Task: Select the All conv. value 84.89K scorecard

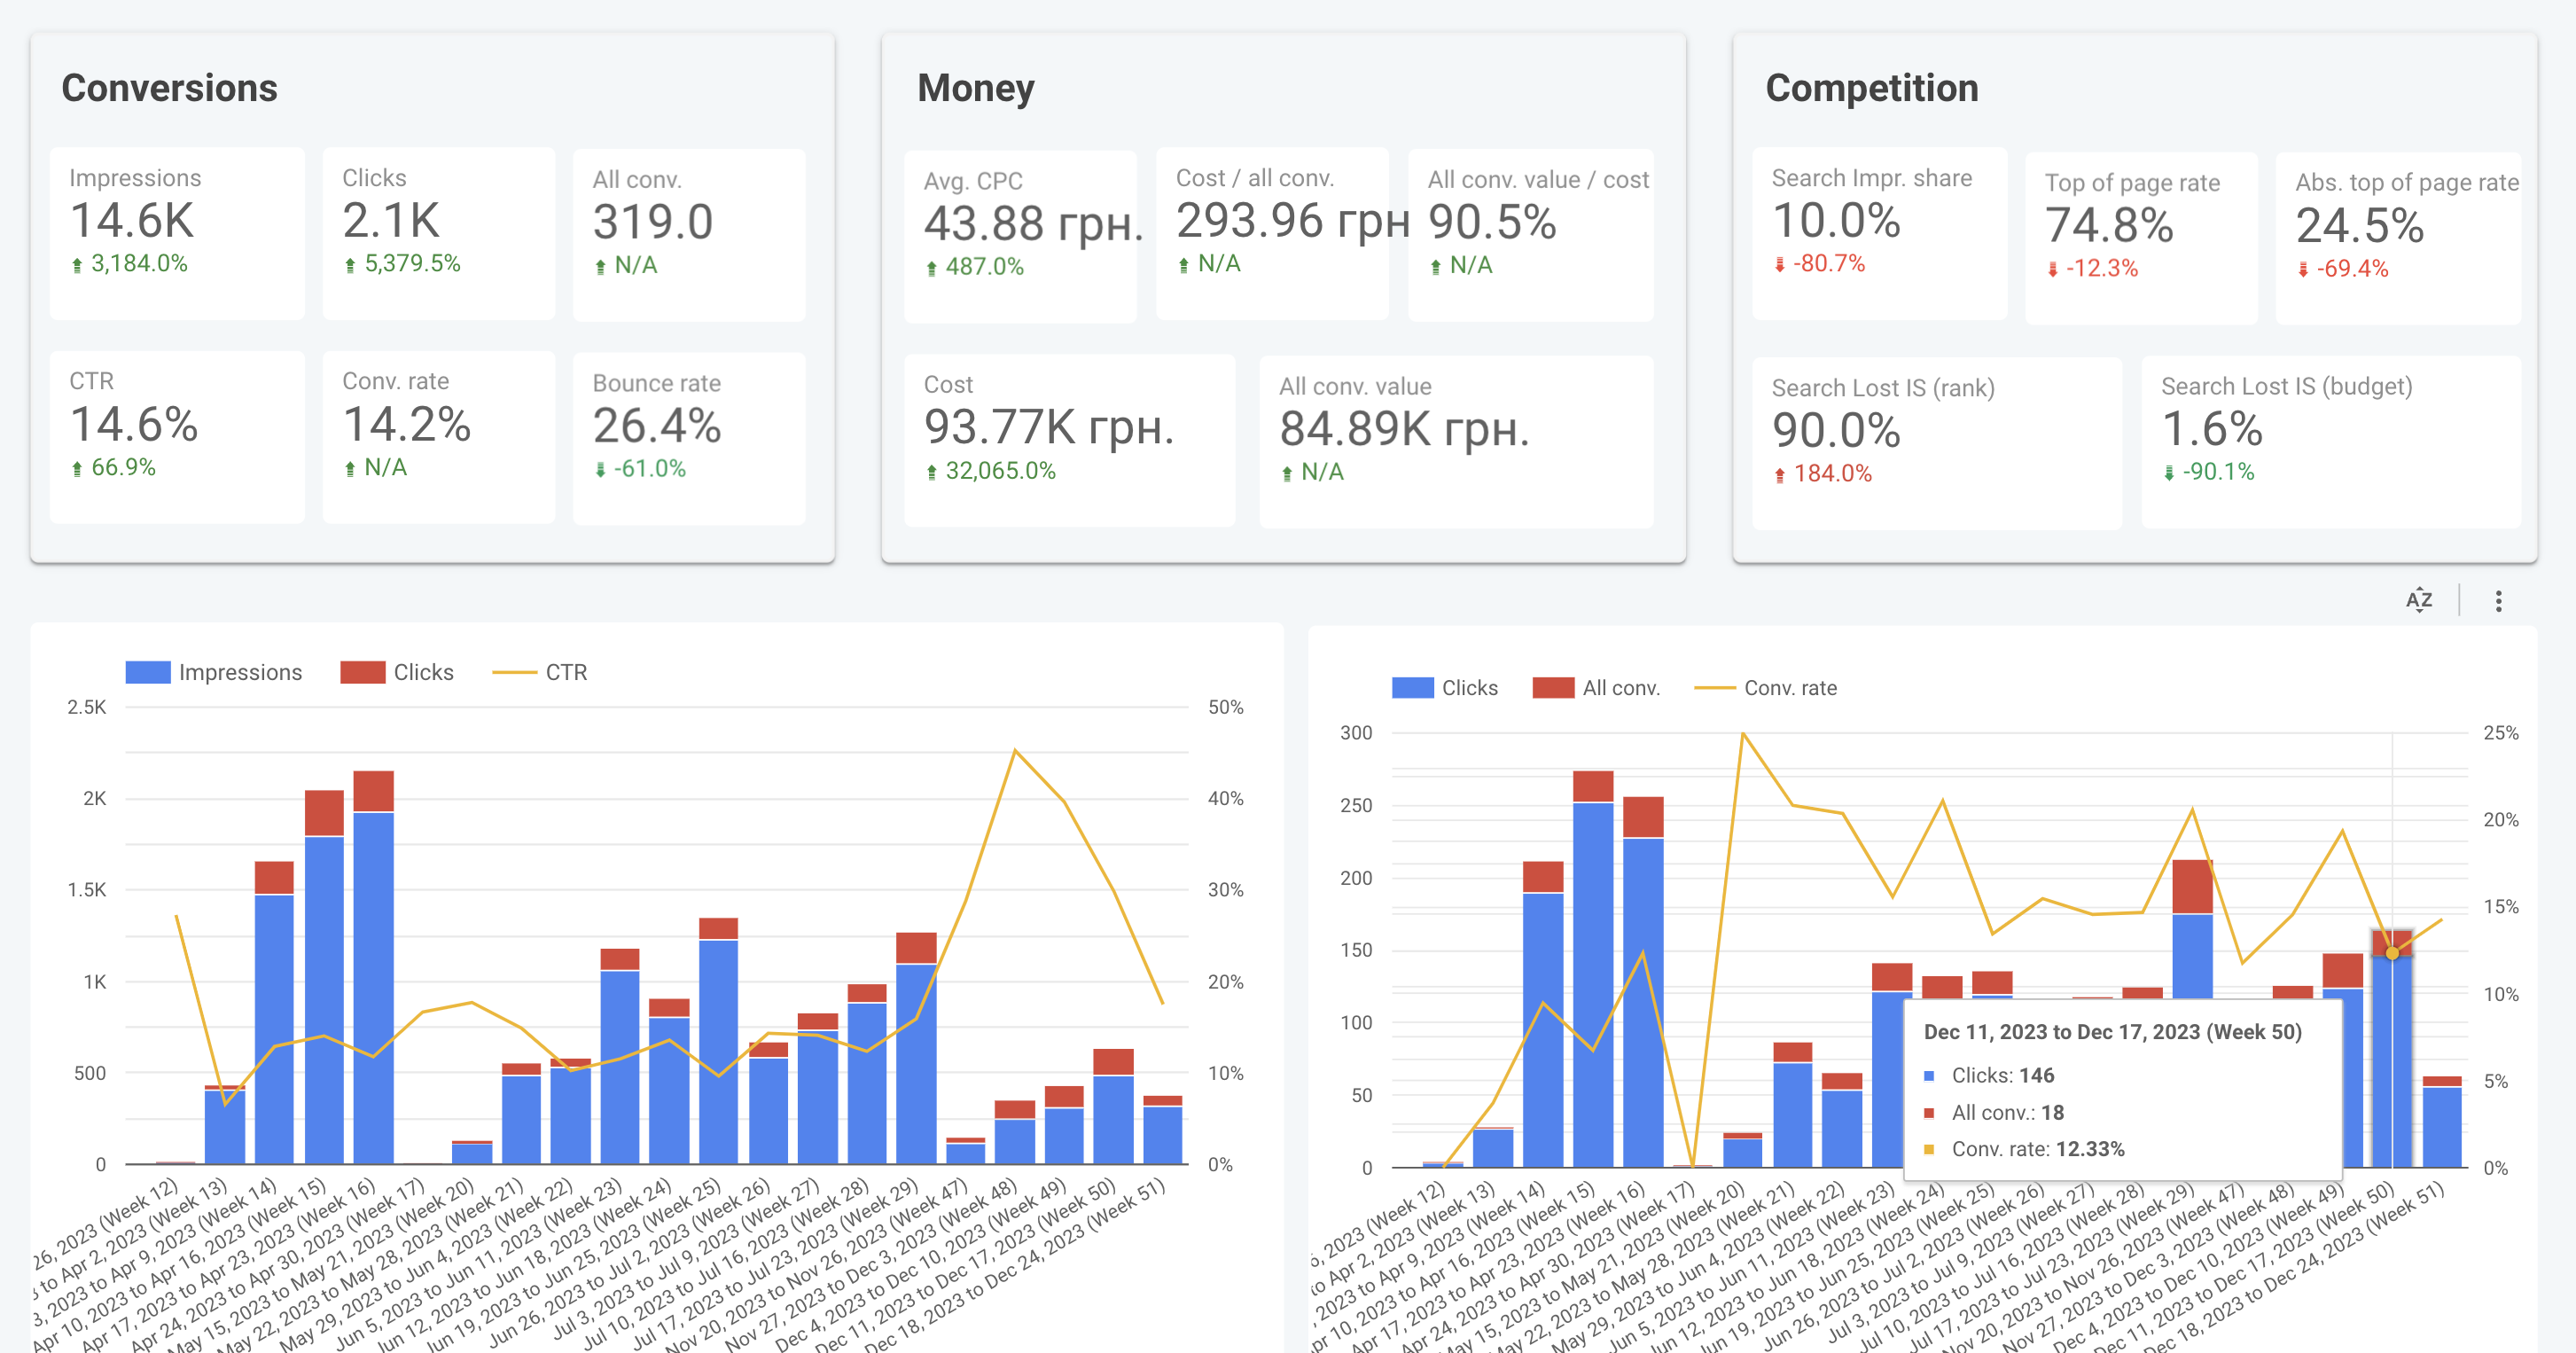Action: [x=1456, y=441]
